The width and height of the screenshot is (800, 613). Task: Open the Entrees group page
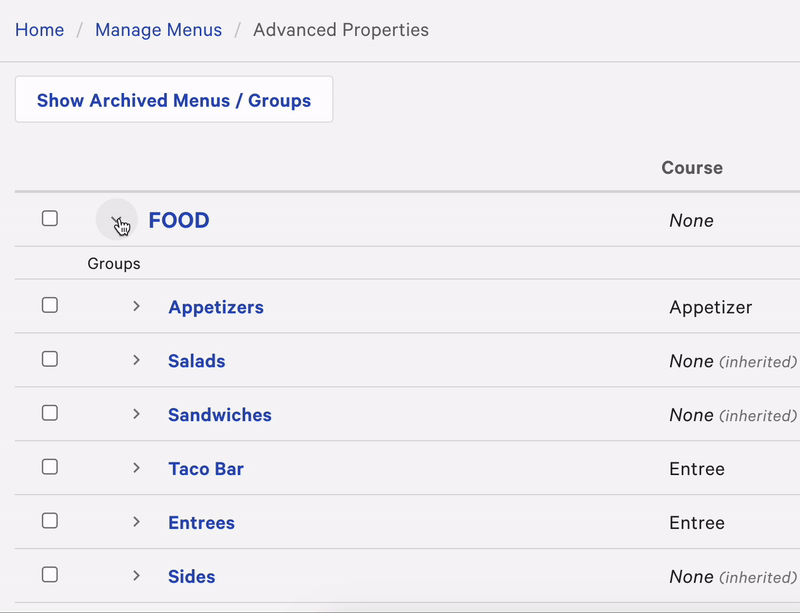coord(201,522)
